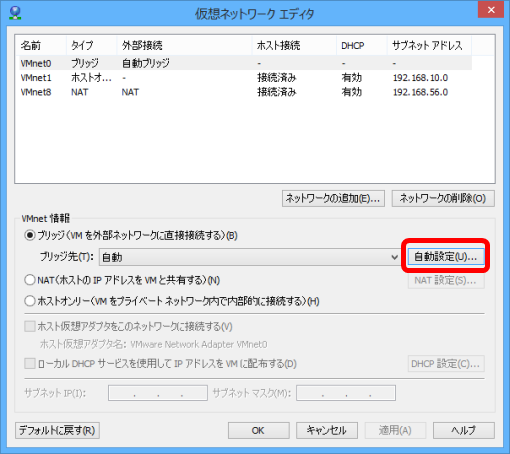Click ネットワークの削除(O) button

[443, 198]
